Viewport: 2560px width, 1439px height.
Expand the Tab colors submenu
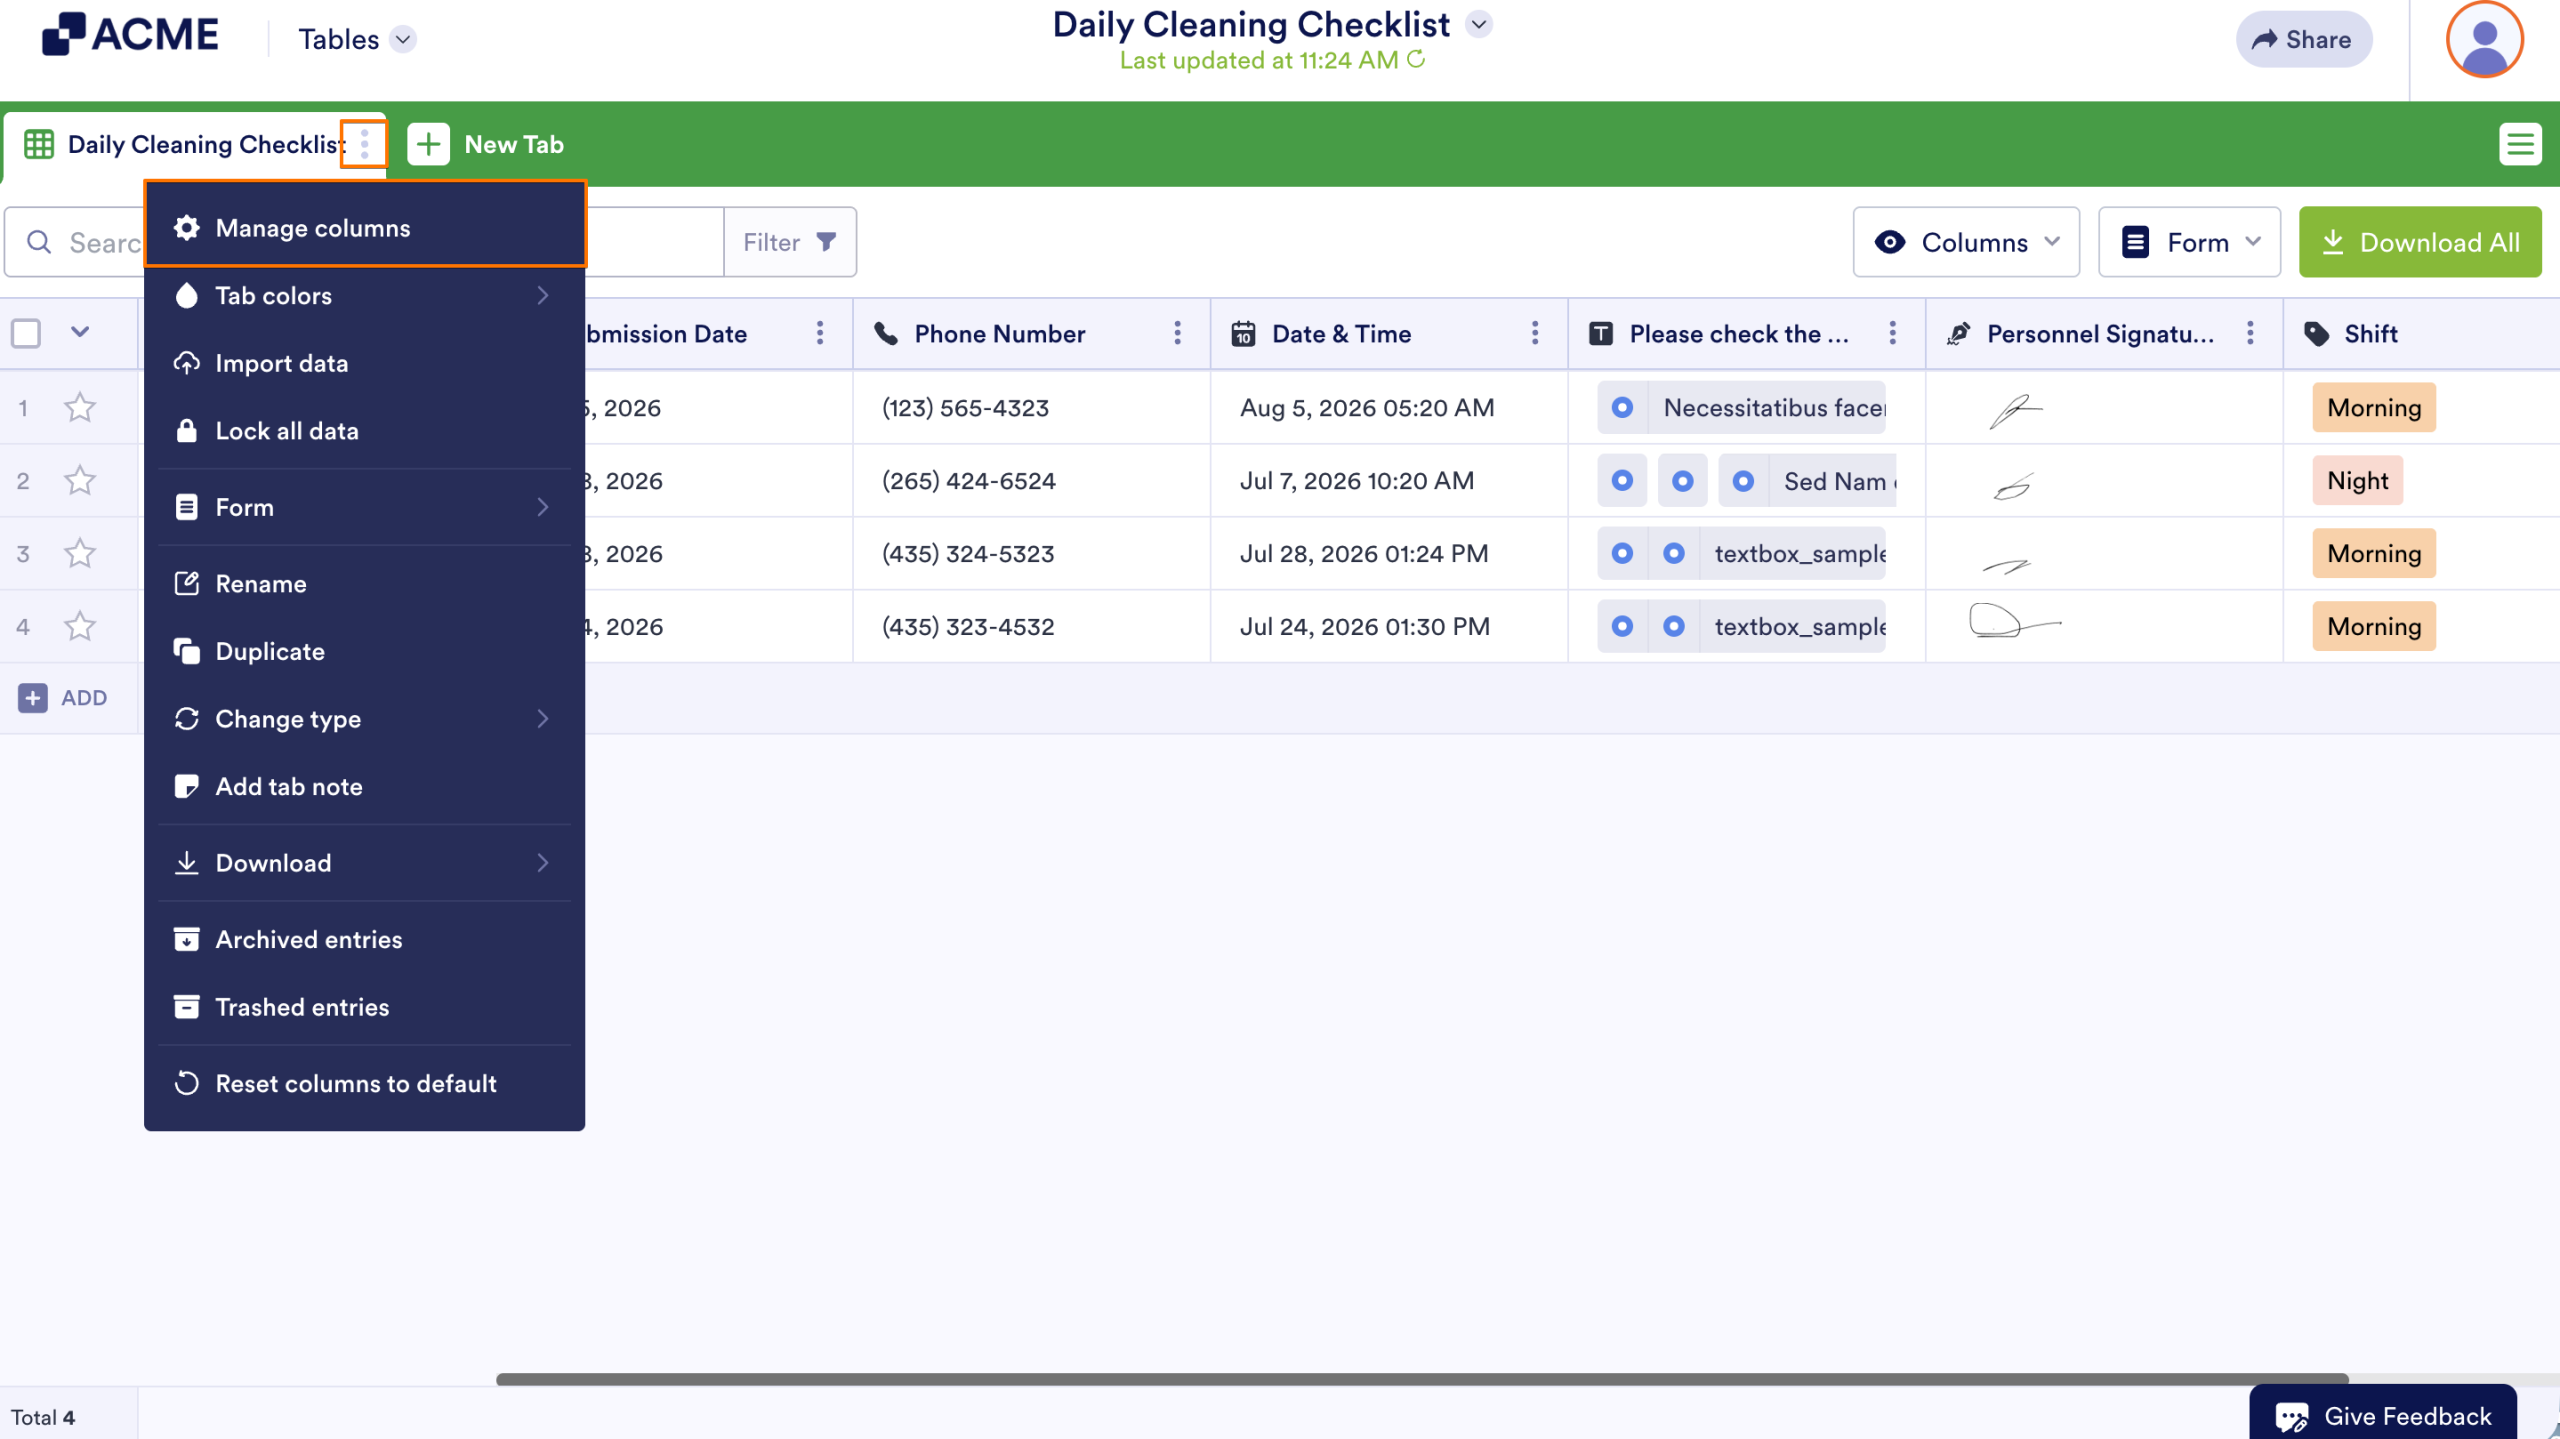click(x=364, y=296)
